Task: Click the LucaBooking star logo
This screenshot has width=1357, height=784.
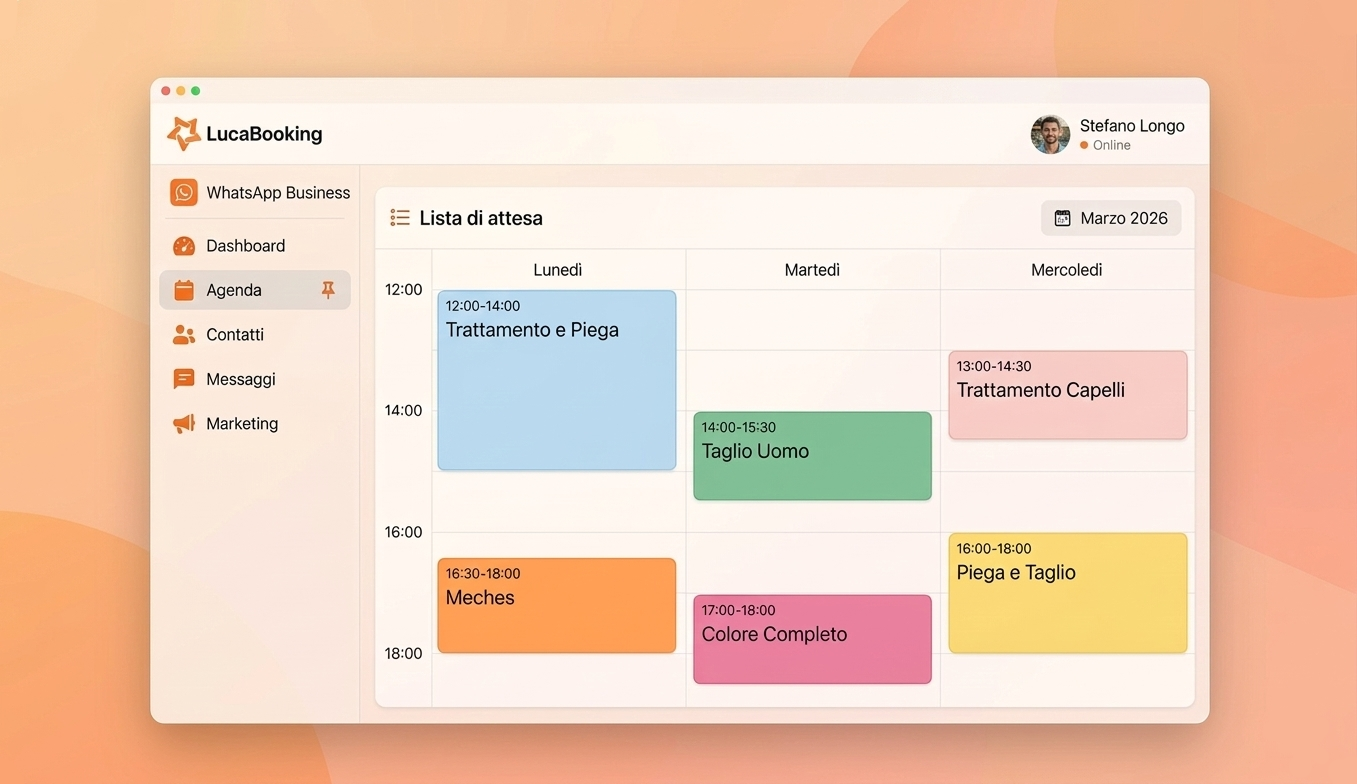Action: [184, 133]
